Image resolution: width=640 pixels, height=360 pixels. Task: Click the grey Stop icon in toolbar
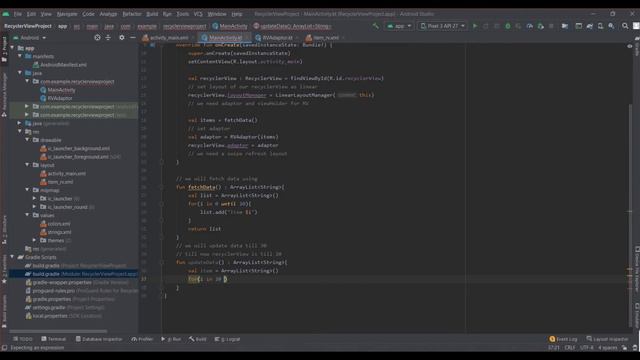551,26
